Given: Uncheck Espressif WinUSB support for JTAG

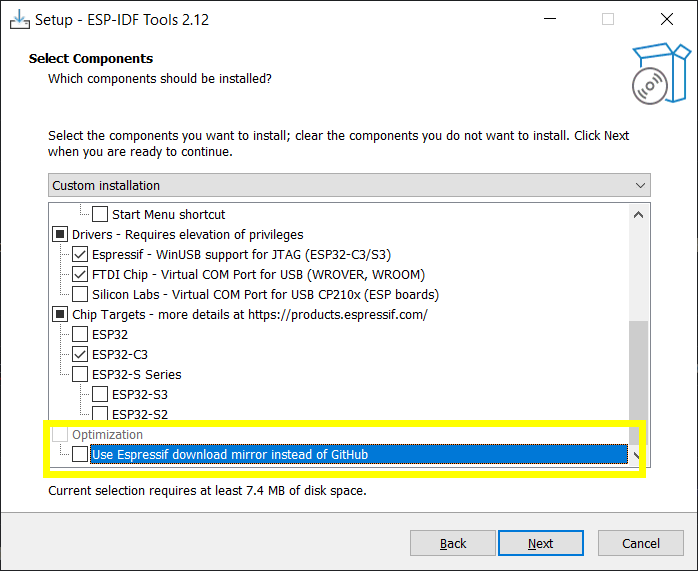Looking at the screenshot, I should click(x=80, y=255).
